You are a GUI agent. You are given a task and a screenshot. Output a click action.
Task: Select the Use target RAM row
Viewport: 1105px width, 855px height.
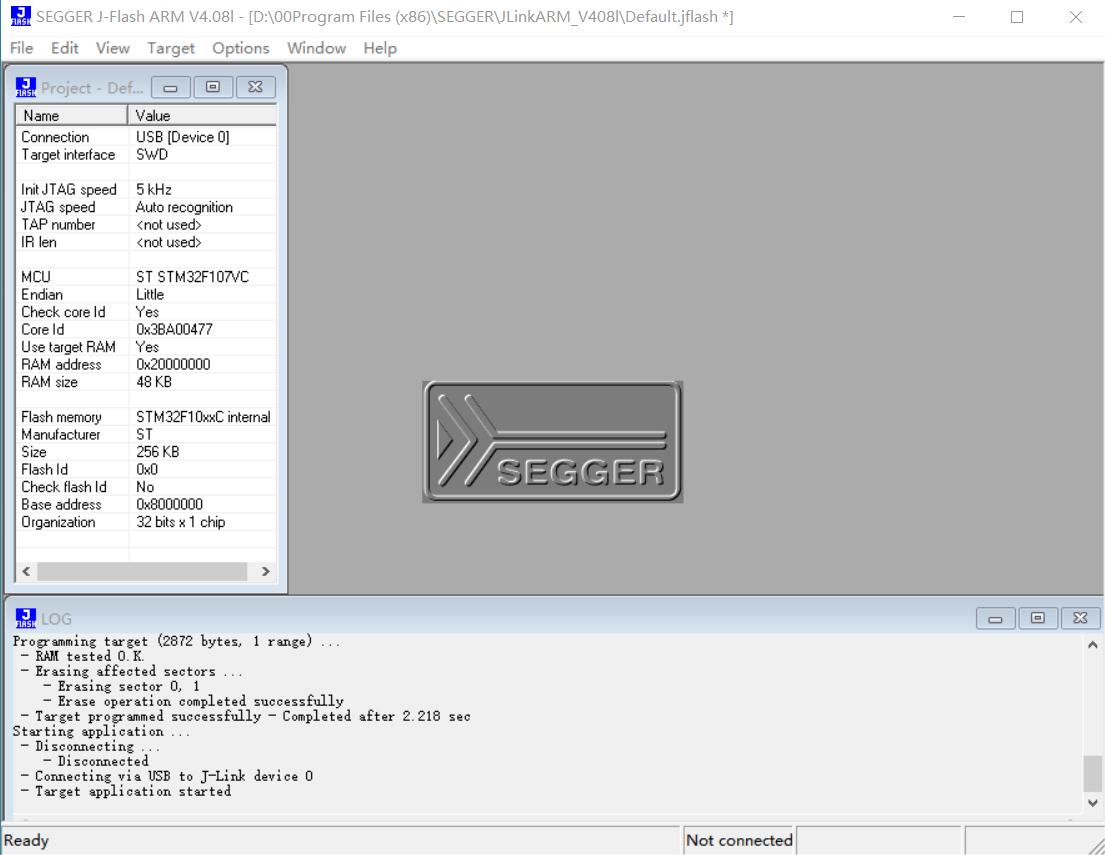click(x=146, y=347)
